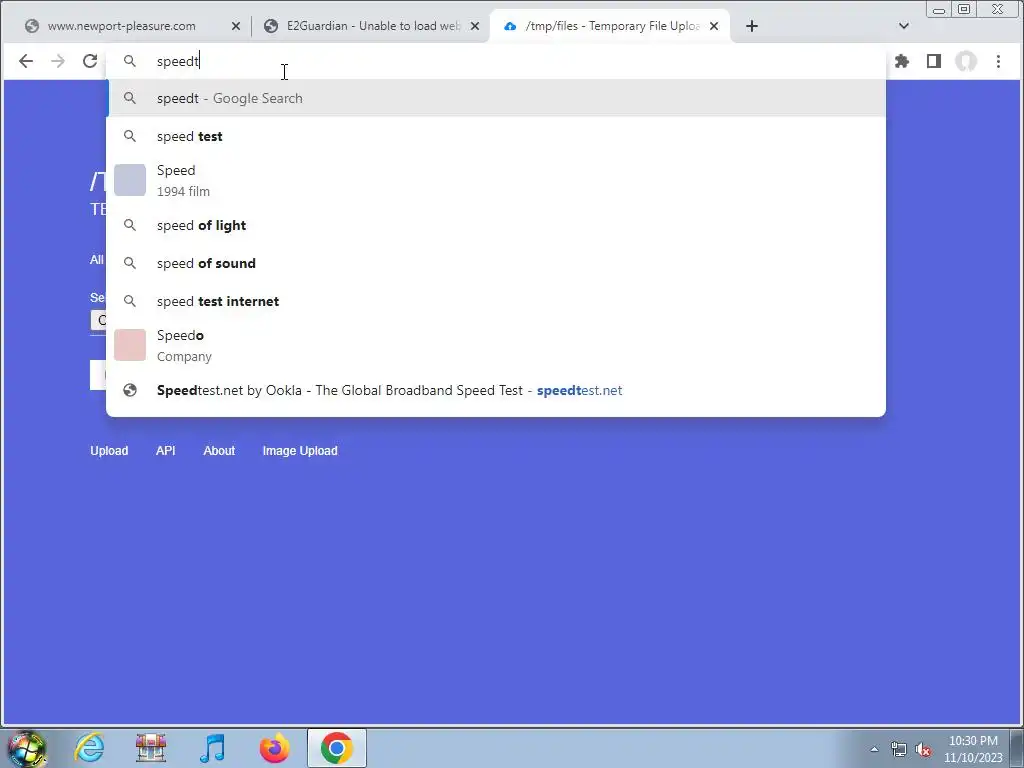
Task: Open the Chrome profile avatar
Action: 966,61
